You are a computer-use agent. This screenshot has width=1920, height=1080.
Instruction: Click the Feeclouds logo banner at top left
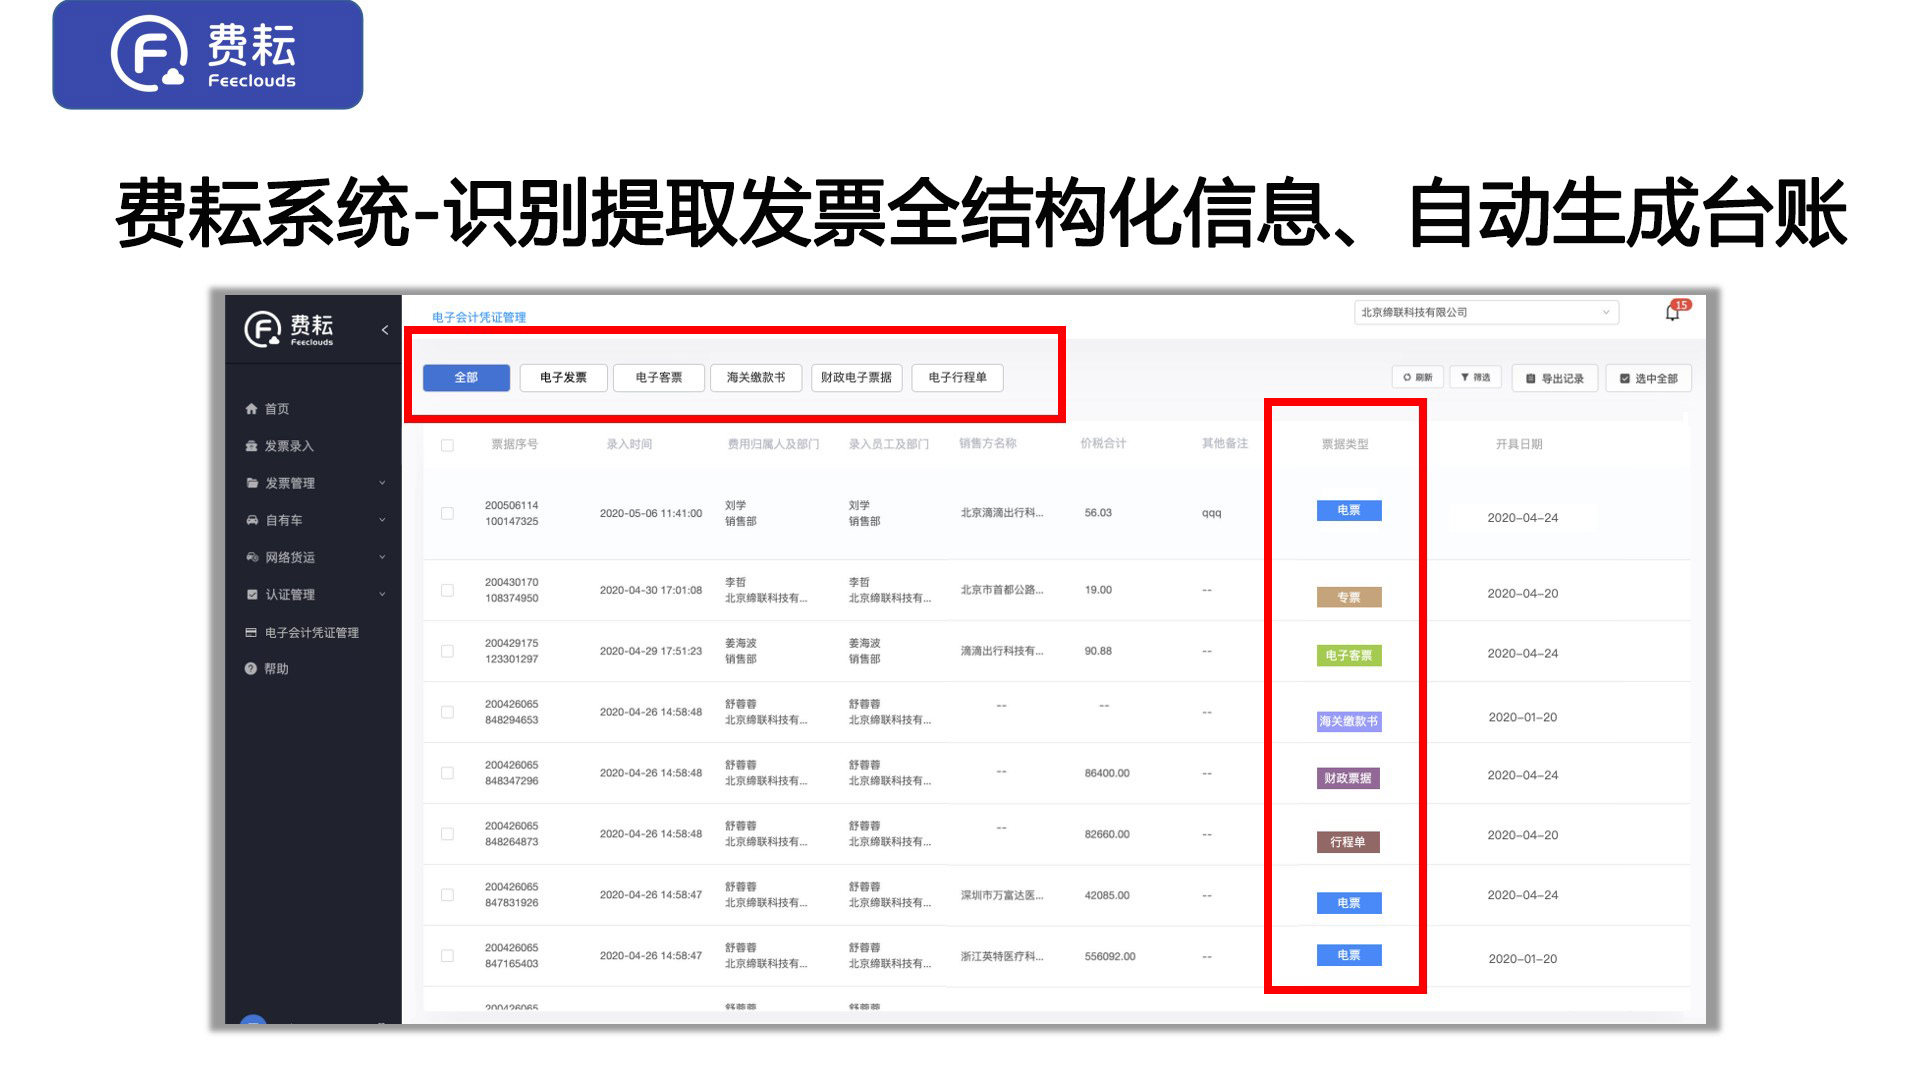pyautogui.click(x=208, y=54)
